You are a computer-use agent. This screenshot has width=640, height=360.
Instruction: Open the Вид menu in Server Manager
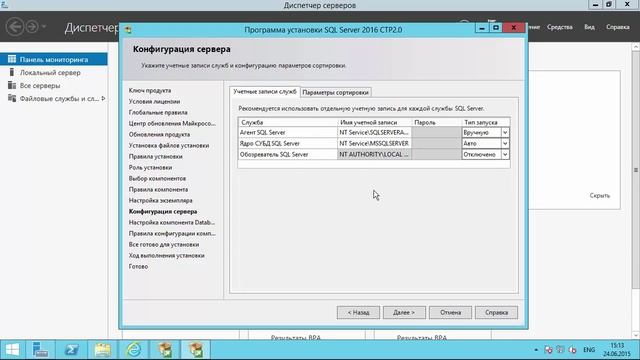[x=589, y=27]
